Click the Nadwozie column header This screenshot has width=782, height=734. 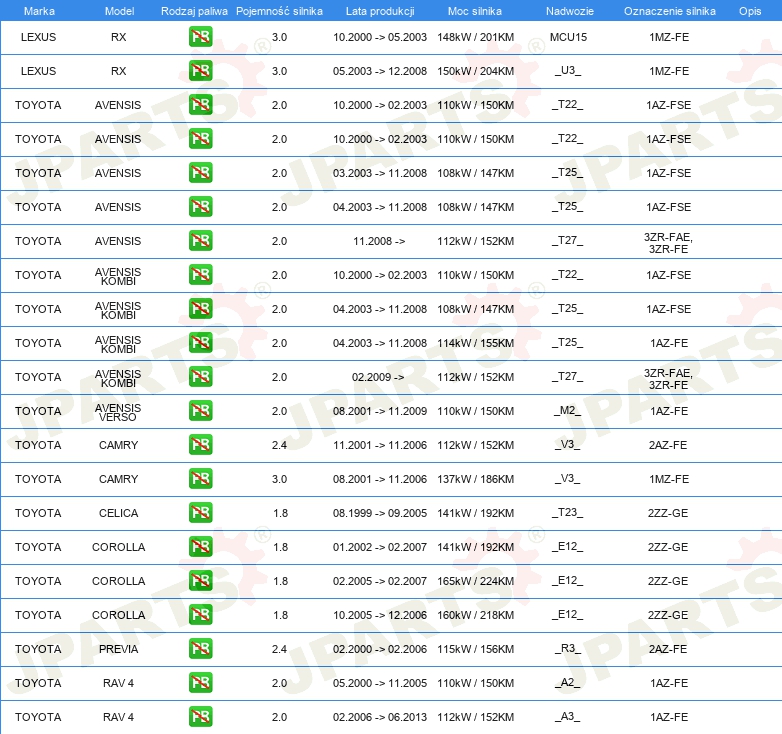coord(570,11)
